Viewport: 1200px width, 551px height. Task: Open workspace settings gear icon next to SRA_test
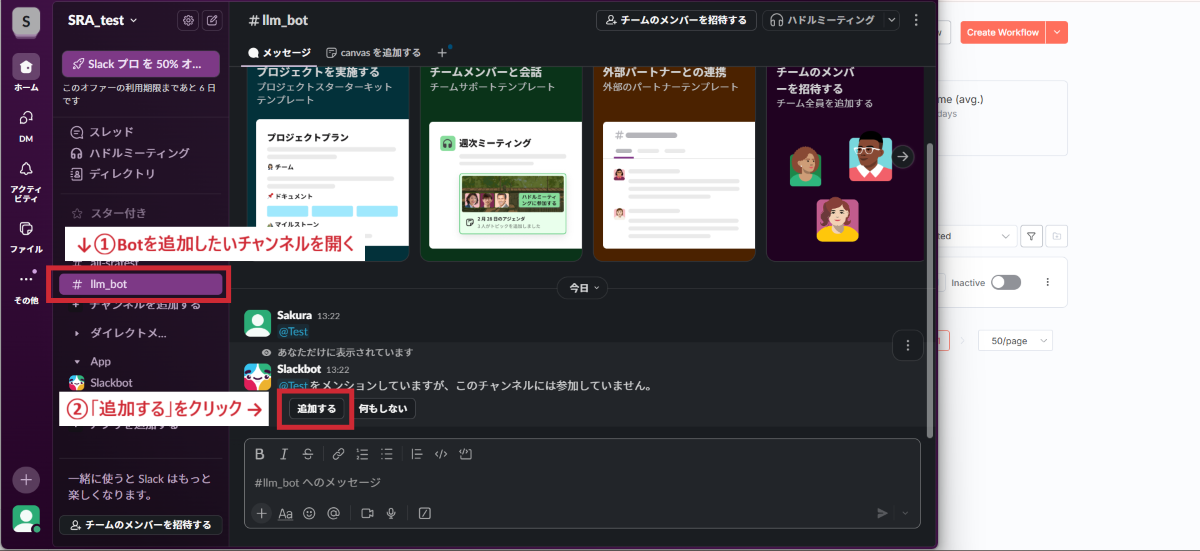[x=187, y=20]
